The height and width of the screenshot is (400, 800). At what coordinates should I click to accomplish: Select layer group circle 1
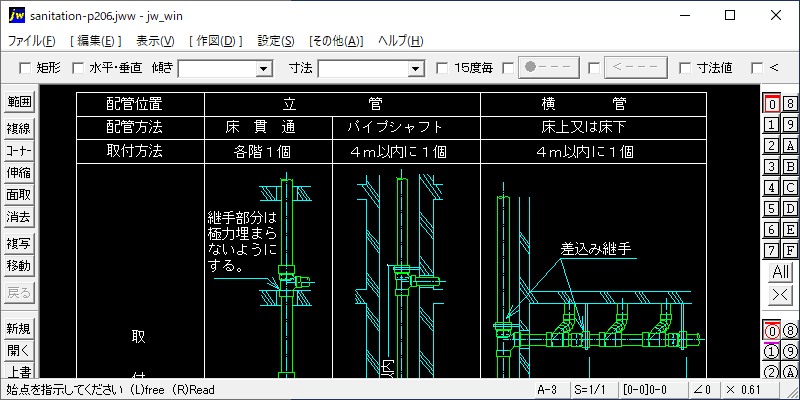point(772,352)
